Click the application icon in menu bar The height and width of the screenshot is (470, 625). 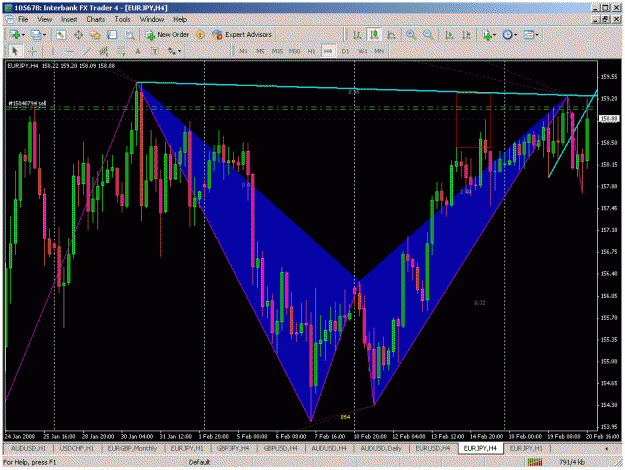(9, 20)
